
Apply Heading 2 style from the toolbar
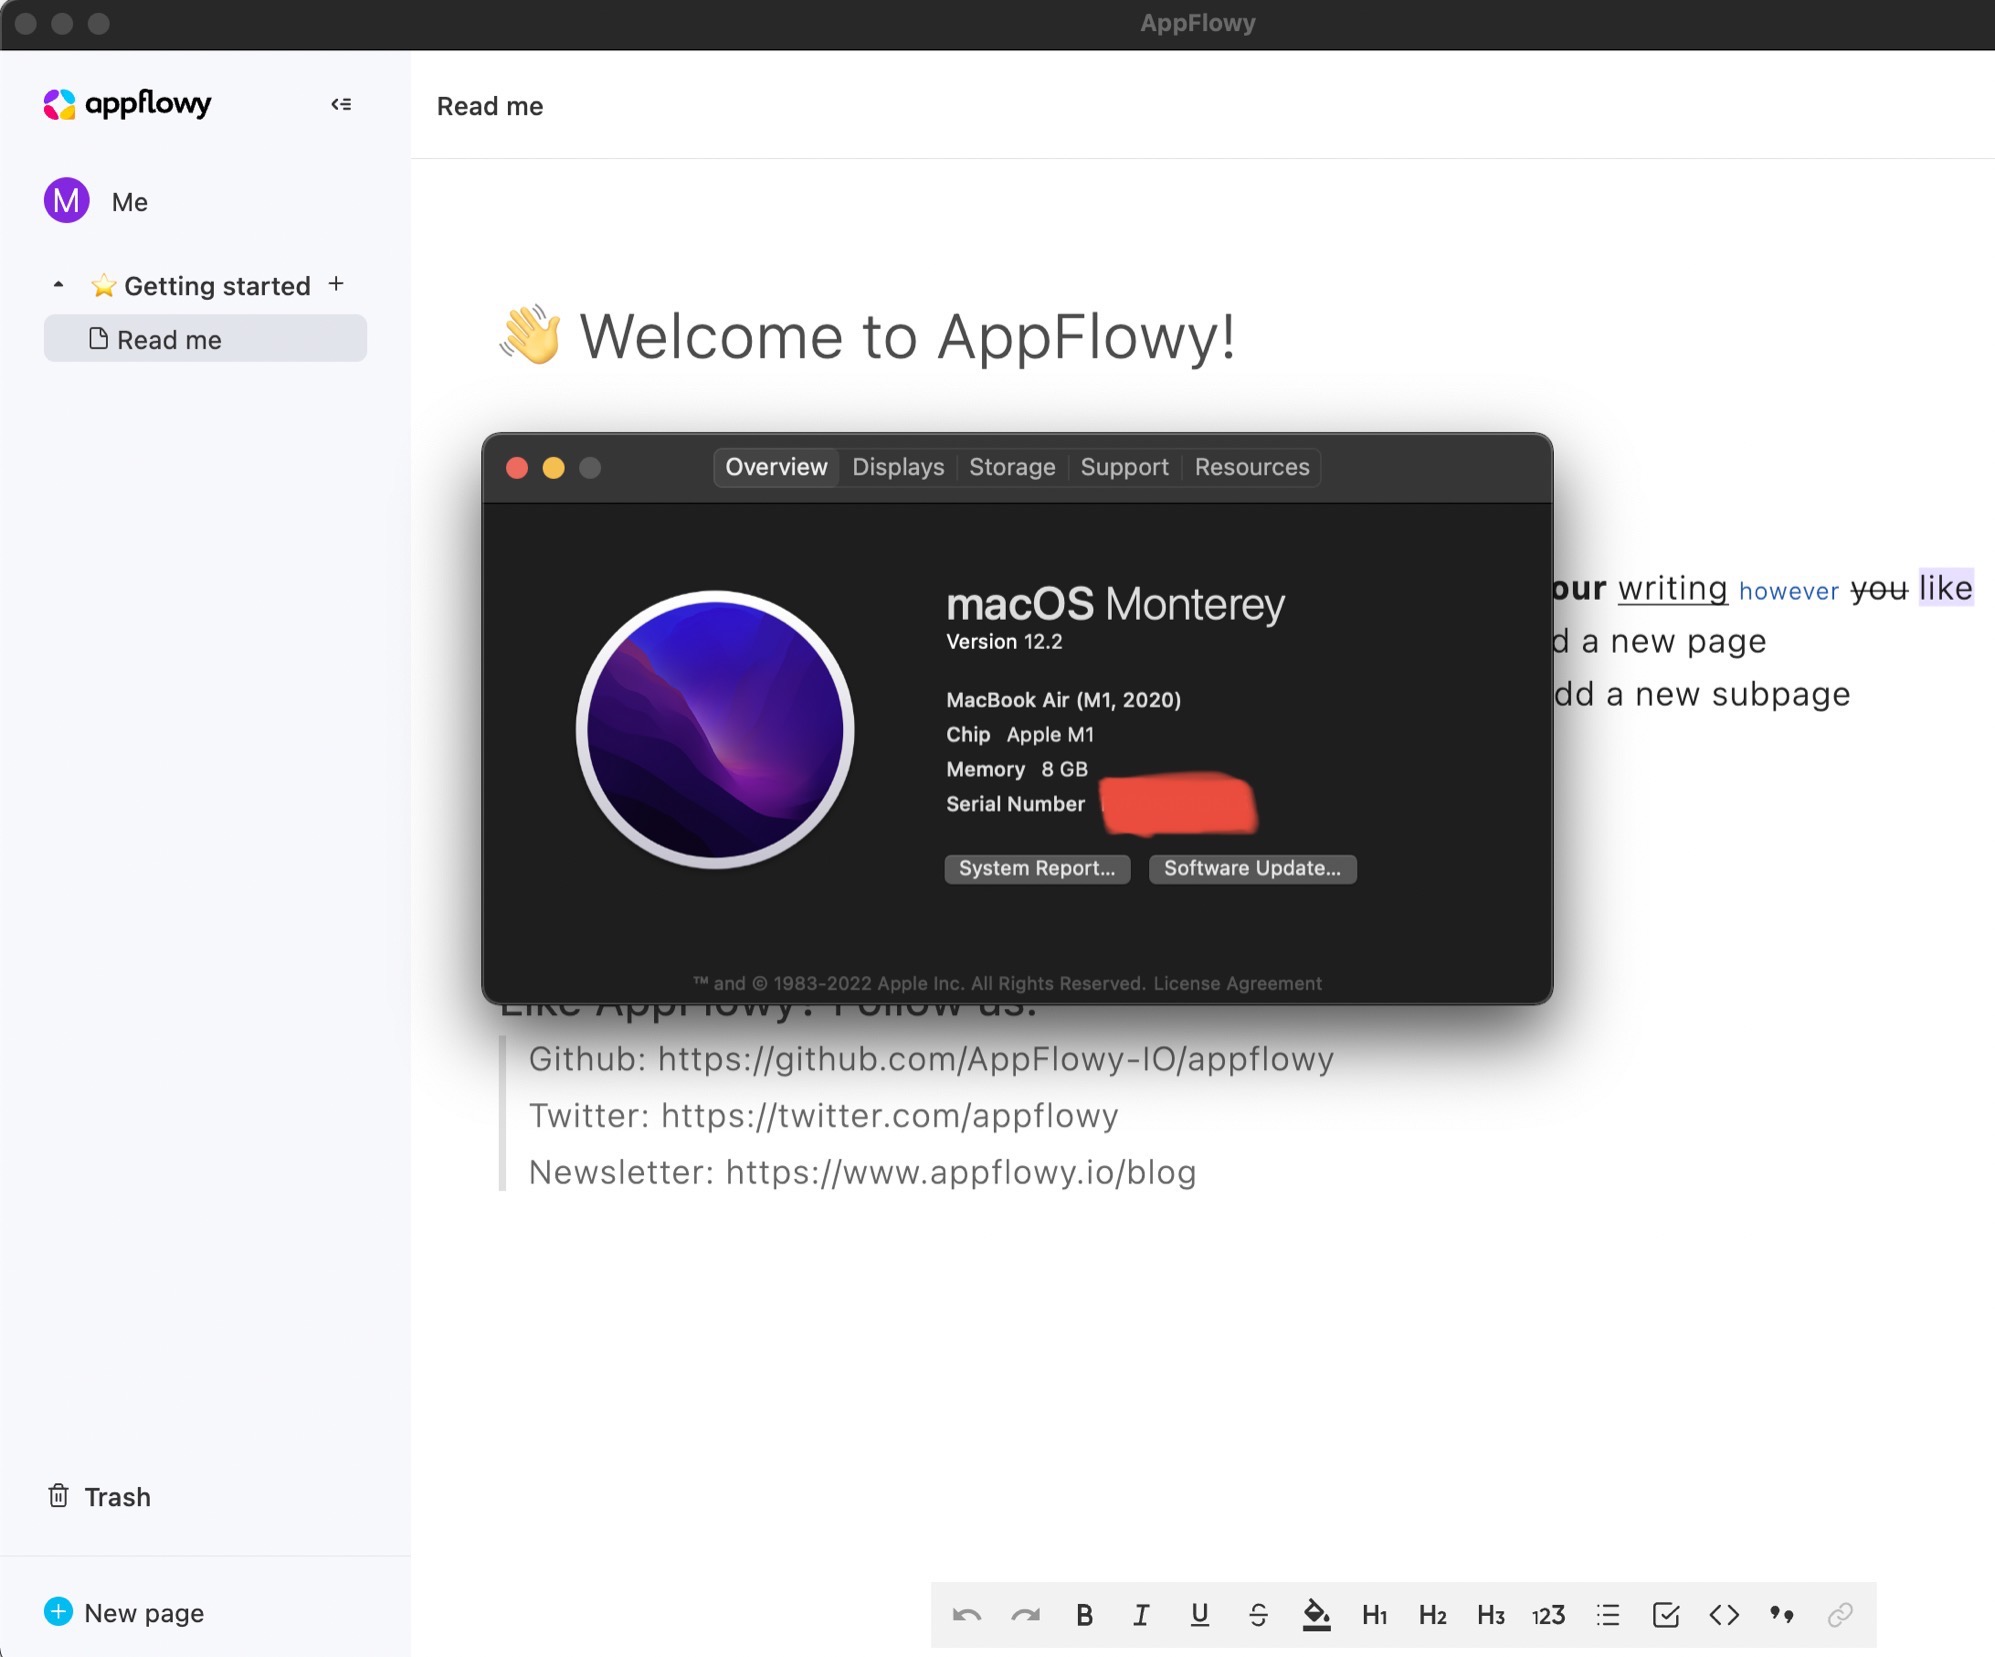click(x=1432, y=1614)
